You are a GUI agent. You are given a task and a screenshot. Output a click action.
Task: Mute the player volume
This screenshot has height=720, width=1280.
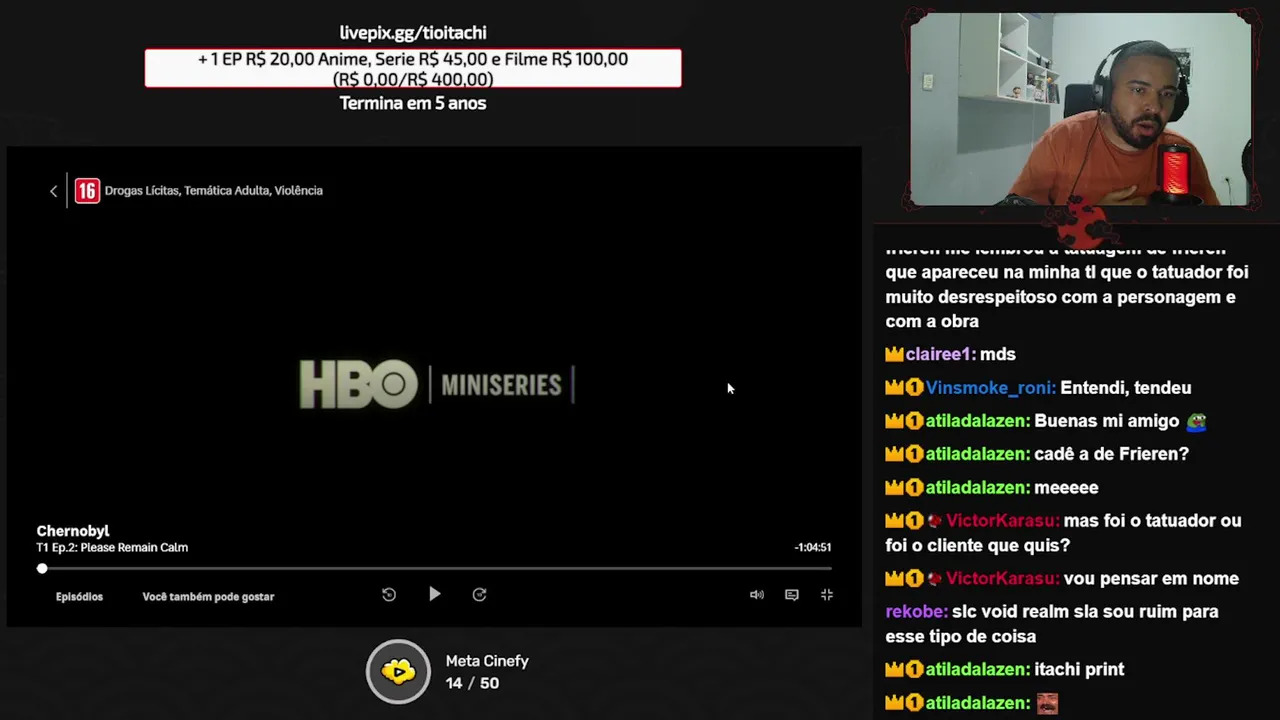click(757, 595)
